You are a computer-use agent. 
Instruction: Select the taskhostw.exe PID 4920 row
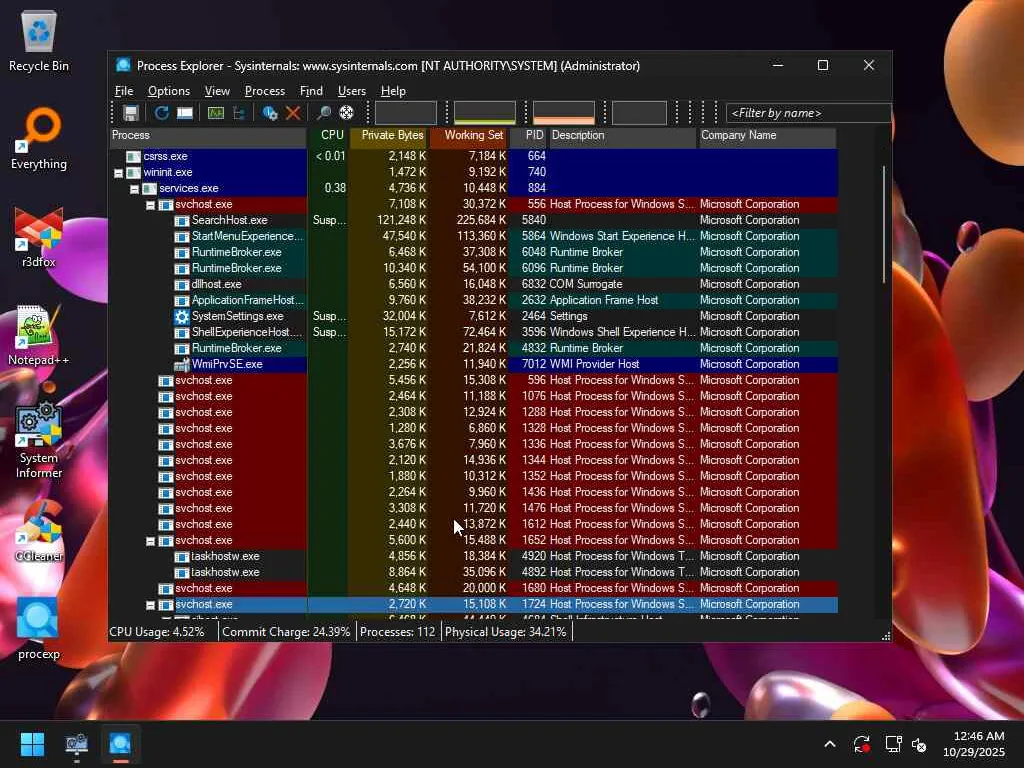(x=473, y=556)
